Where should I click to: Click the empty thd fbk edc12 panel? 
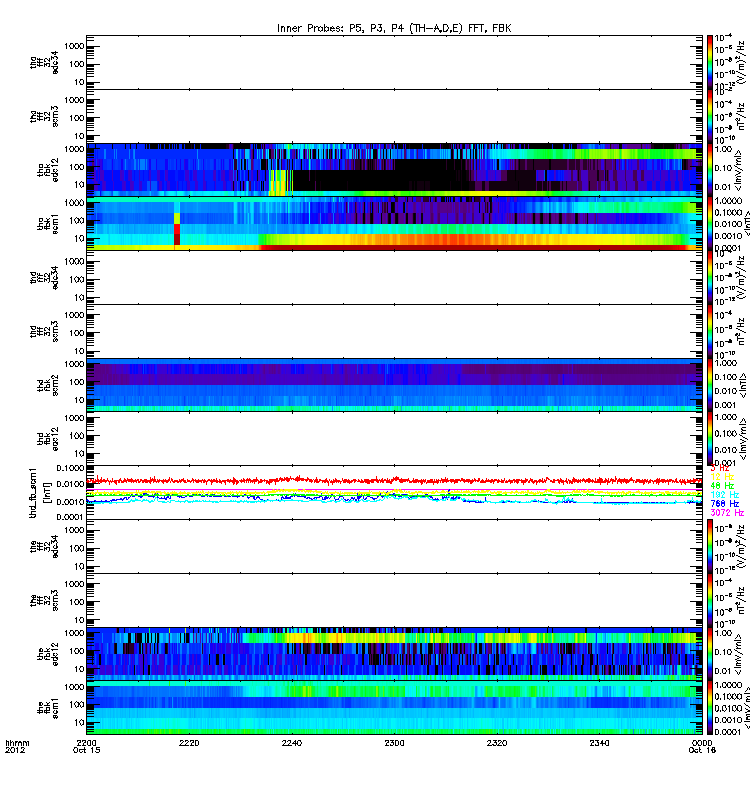point(394,438)
